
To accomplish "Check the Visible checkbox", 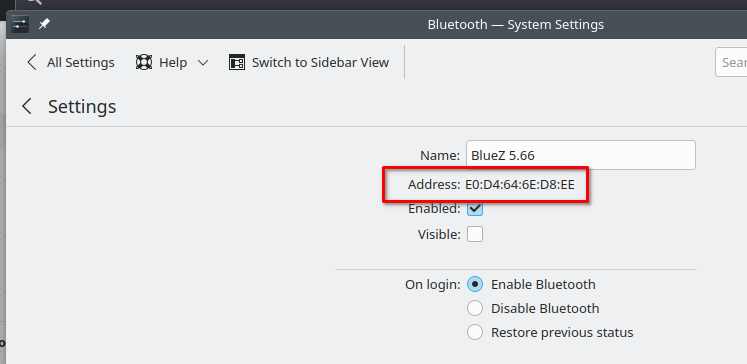I will (x=475, y=234).
